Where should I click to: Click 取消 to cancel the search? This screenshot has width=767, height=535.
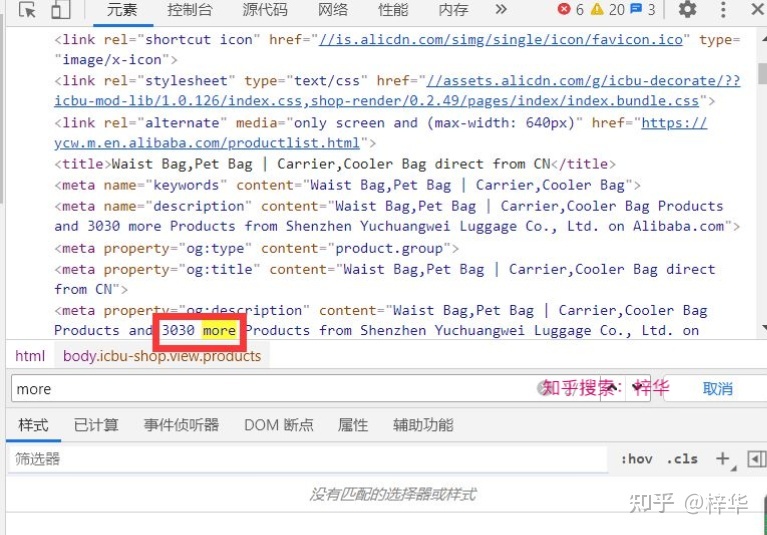(x=717, y=389)
